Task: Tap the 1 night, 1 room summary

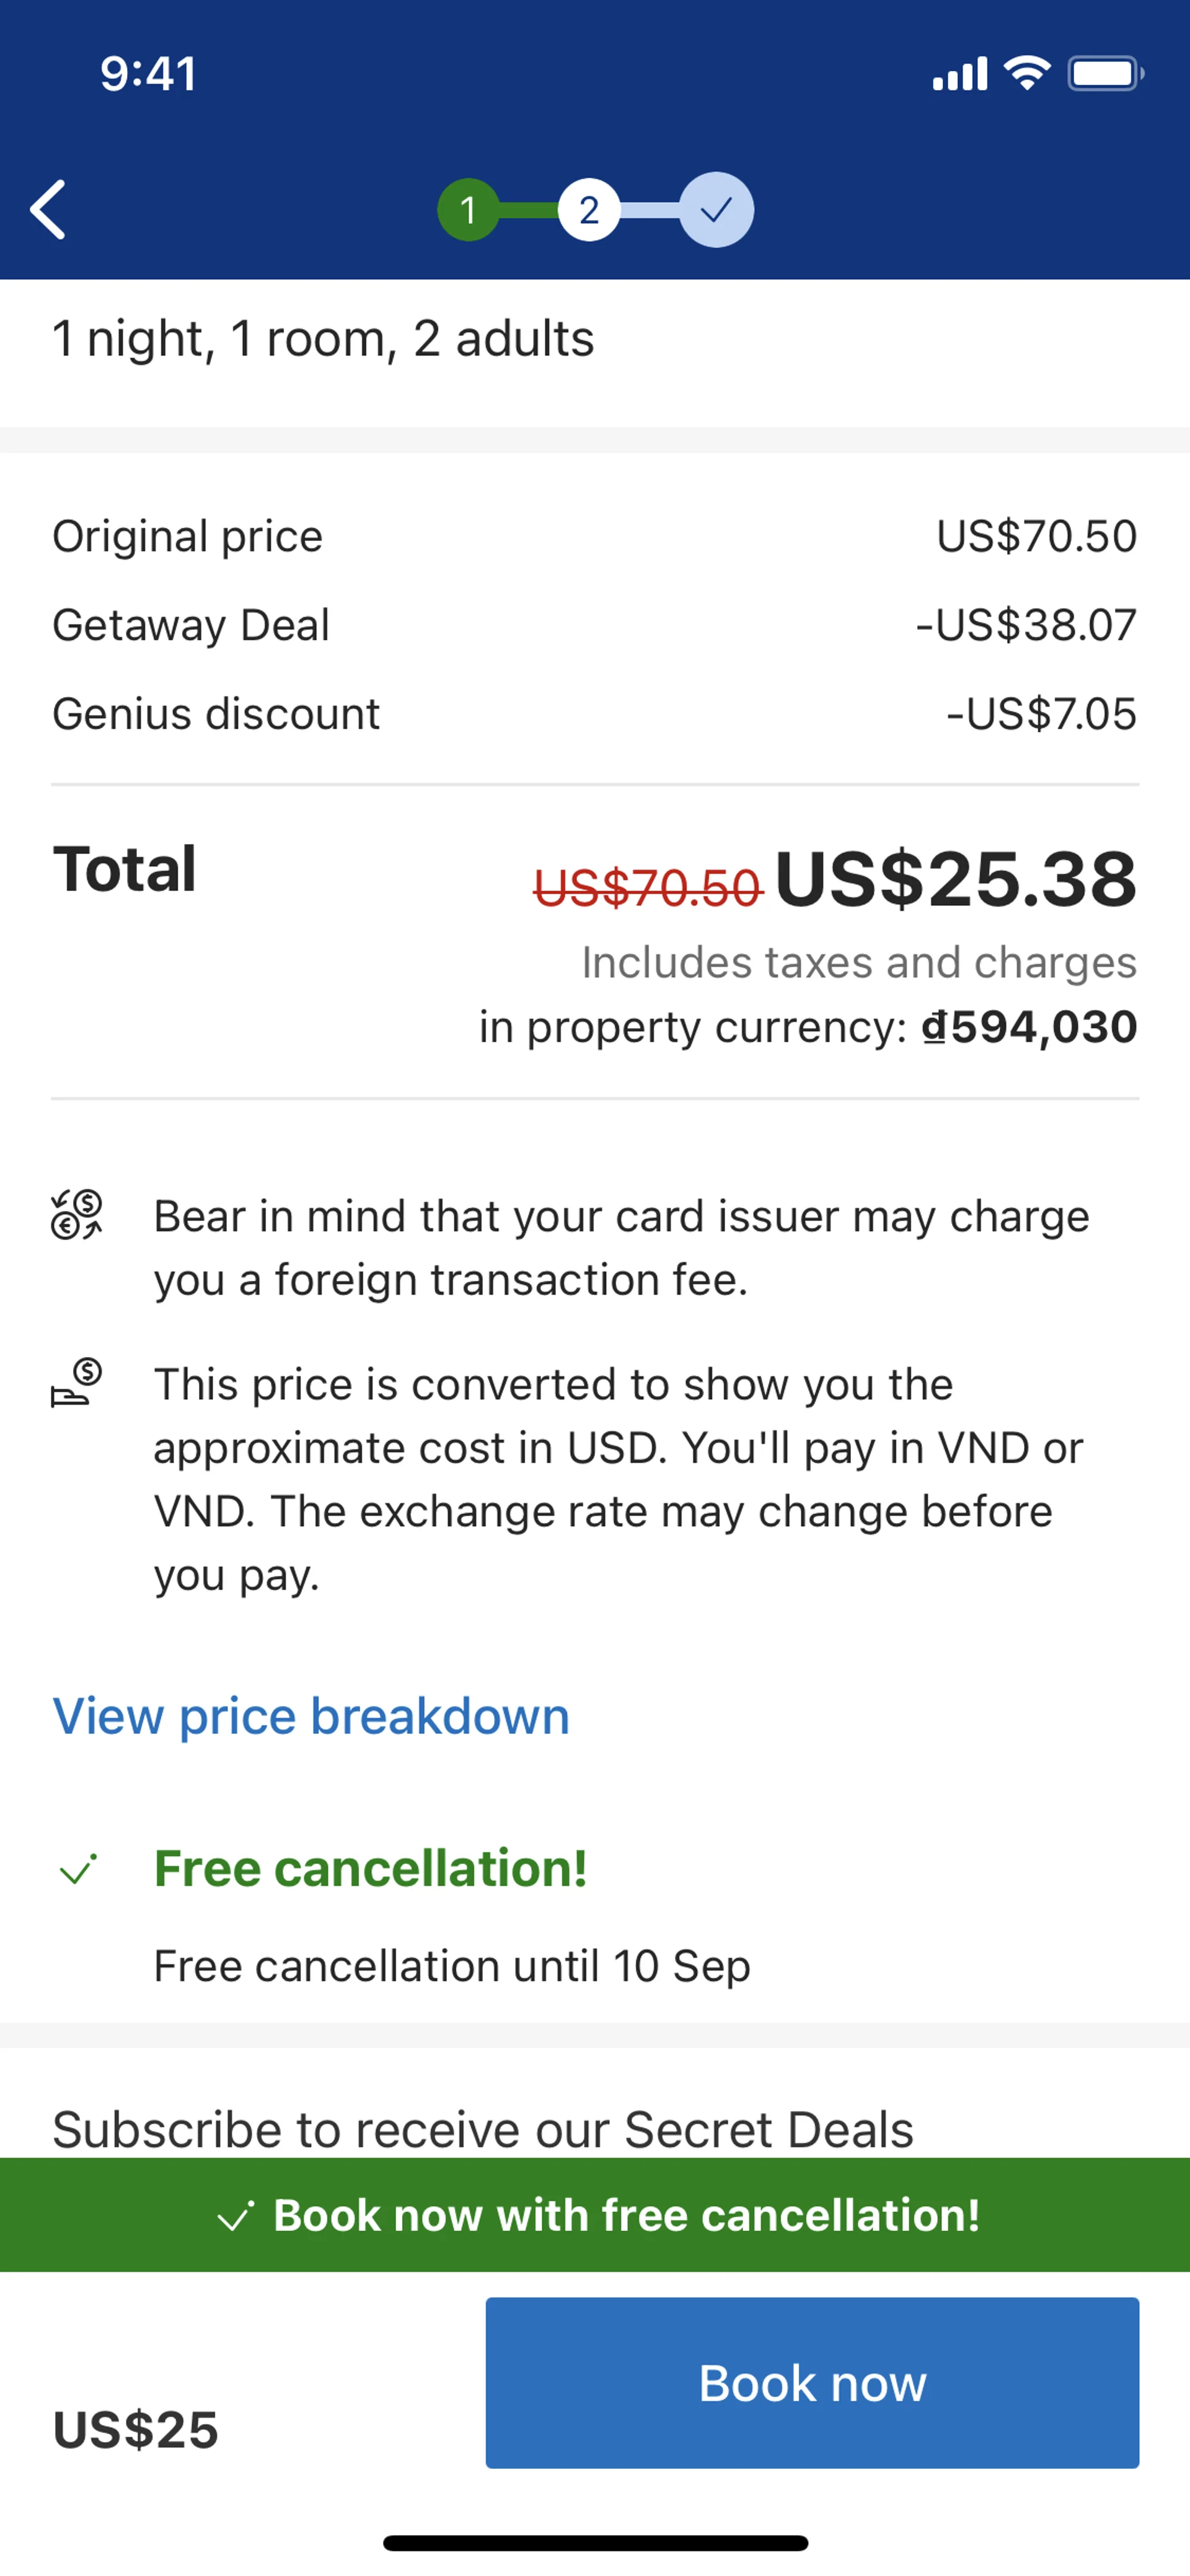Action: [323, 339]
